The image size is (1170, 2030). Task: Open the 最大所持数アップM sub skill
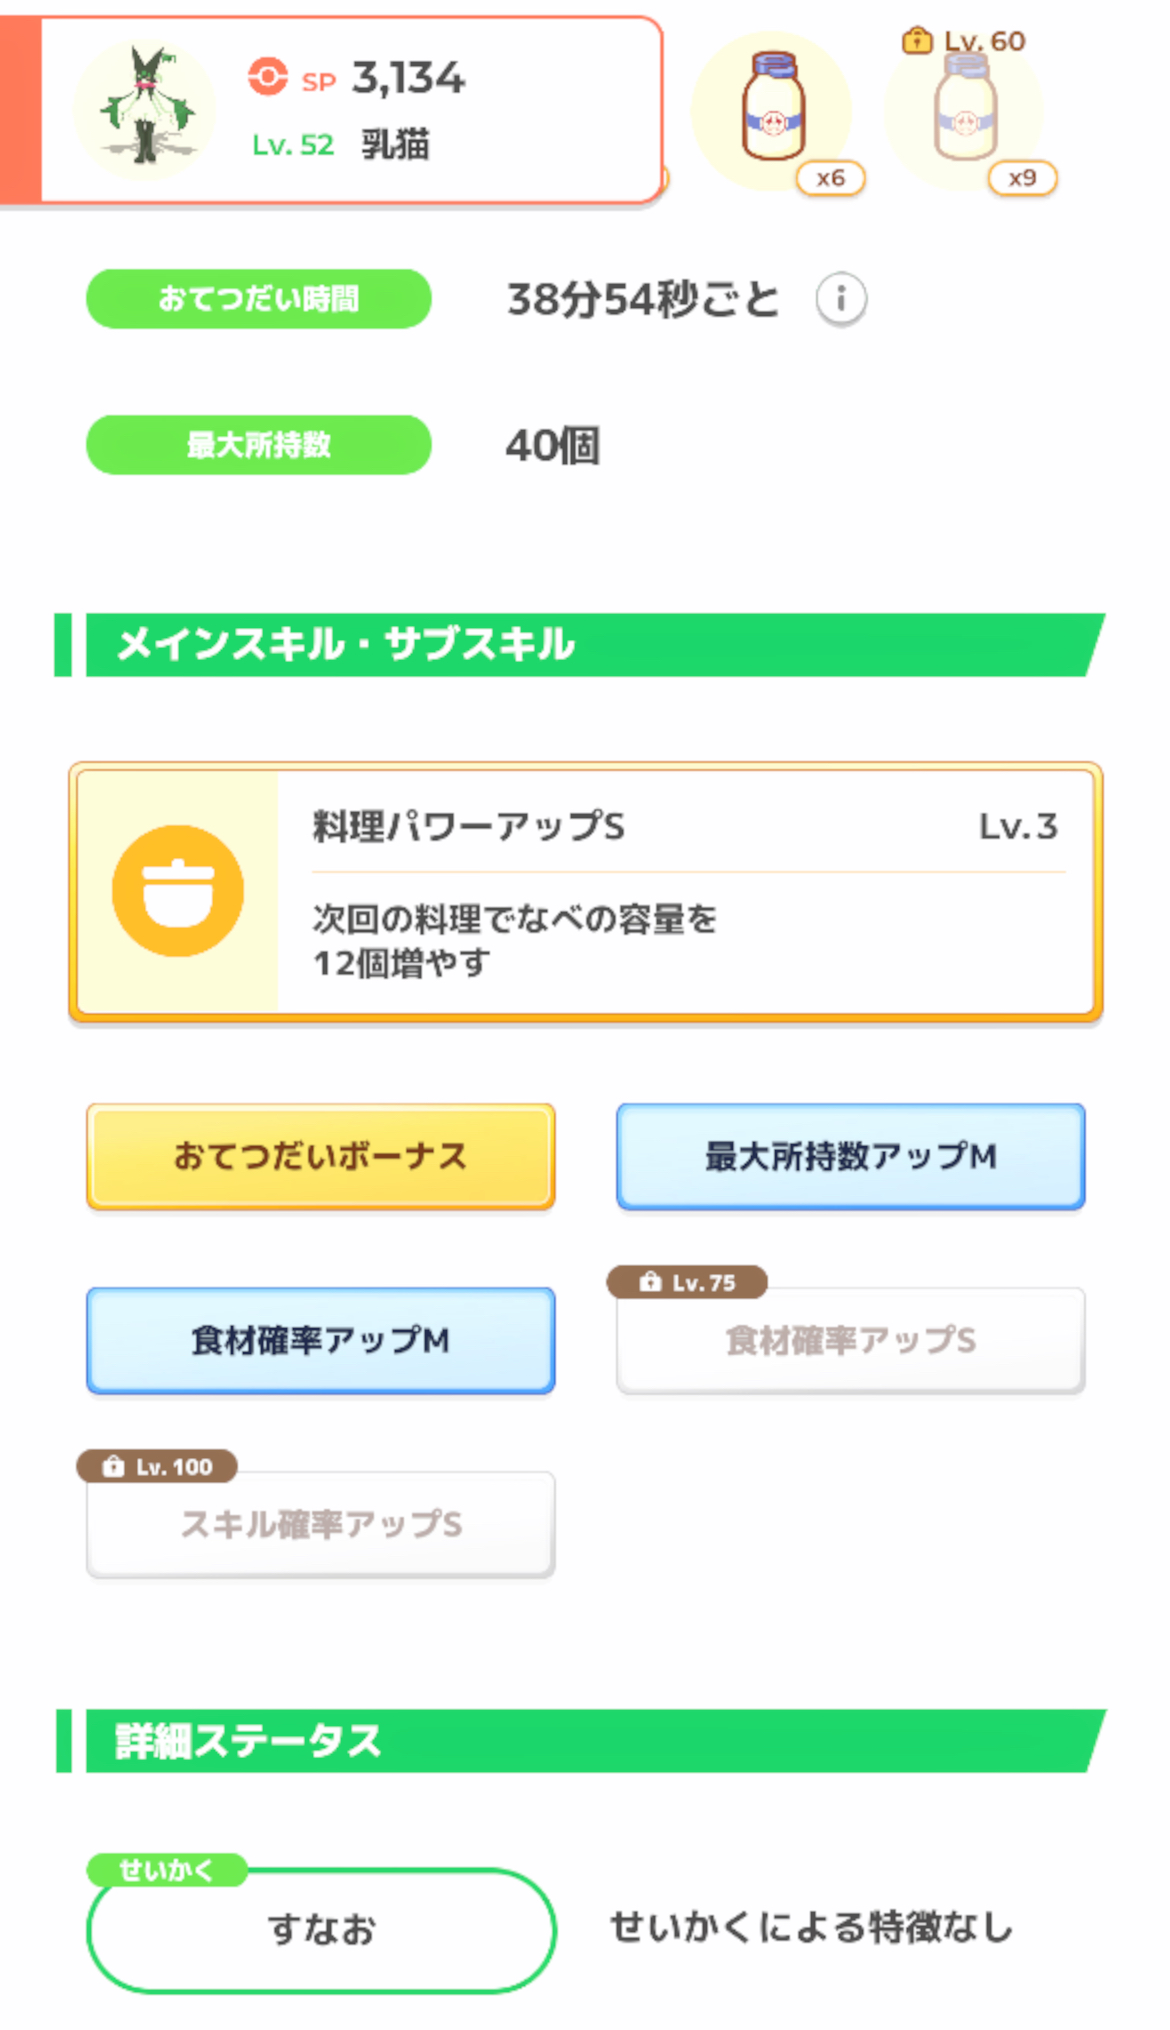point(850,1156)
